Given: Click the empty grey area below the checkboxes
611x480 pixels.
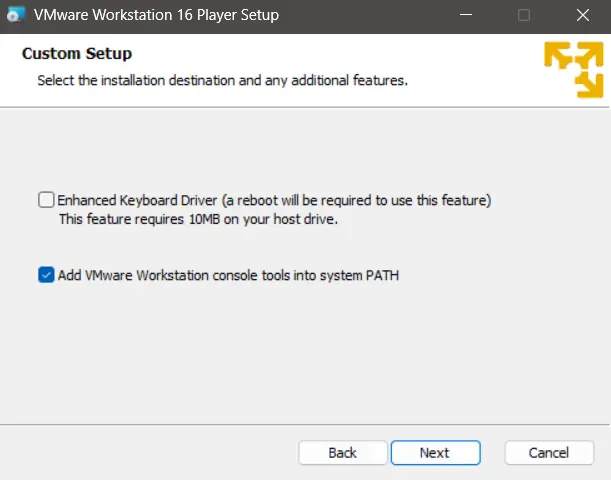Looking at the screenshot, I should tap(300, 360).
